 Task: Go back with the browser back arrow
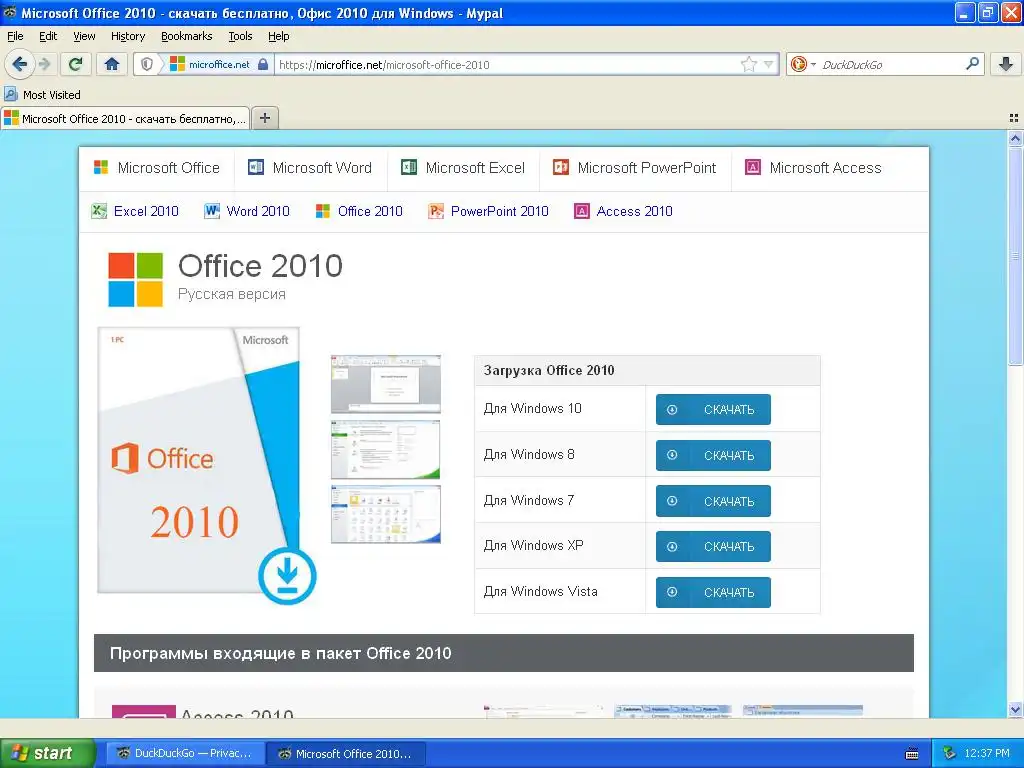(20, 64)
